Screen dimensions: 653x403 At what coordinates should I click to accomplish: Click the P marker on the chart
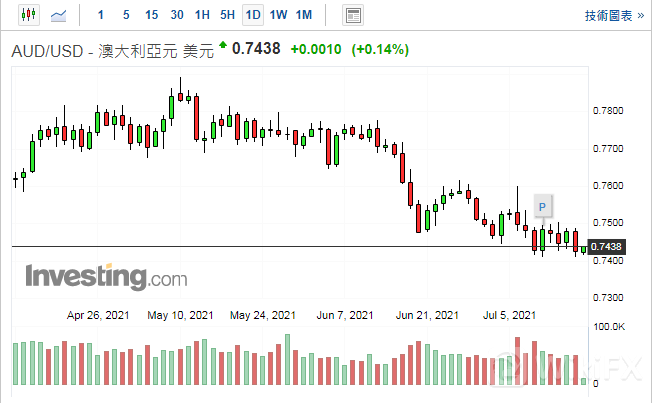(543, 207)
